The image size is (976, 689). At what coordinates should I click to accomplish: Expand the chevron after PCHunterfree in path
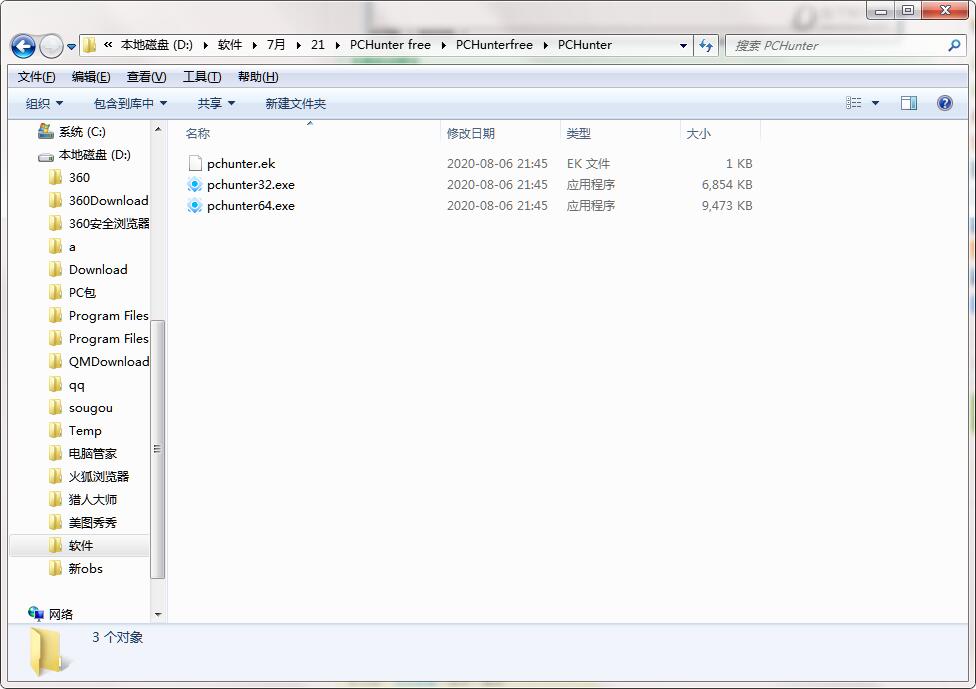tap(545, 45)
